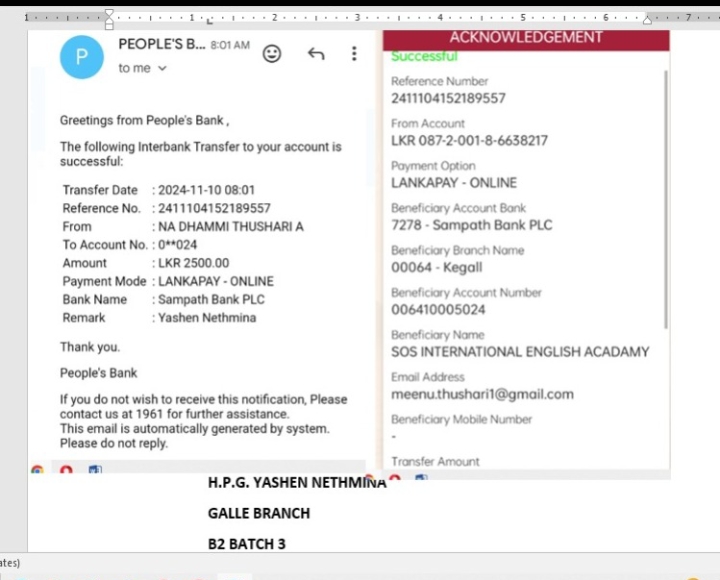Click the Opera icon below the email
720x580 pixels.
coord(67,470)
